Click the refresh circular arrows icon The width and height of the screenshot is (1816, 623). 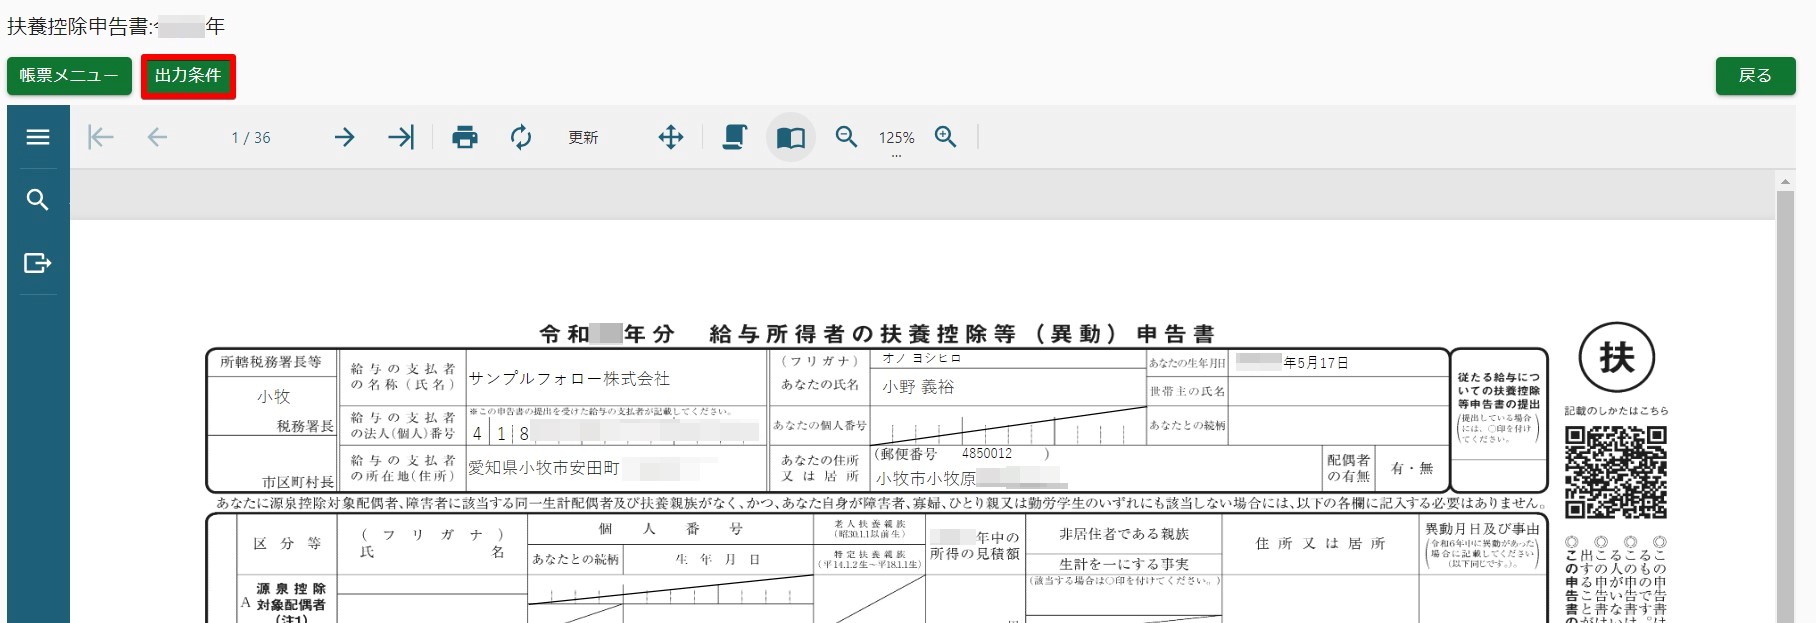tap(521, 137)
